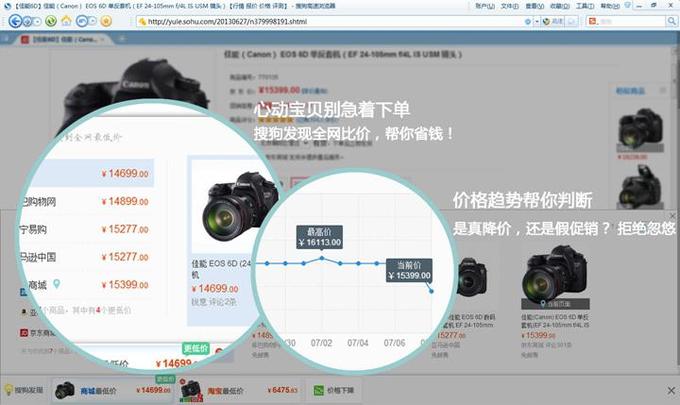This screenshot has width=680, height=405.
Task: Open the 帮助 menu
Action: 610,6
